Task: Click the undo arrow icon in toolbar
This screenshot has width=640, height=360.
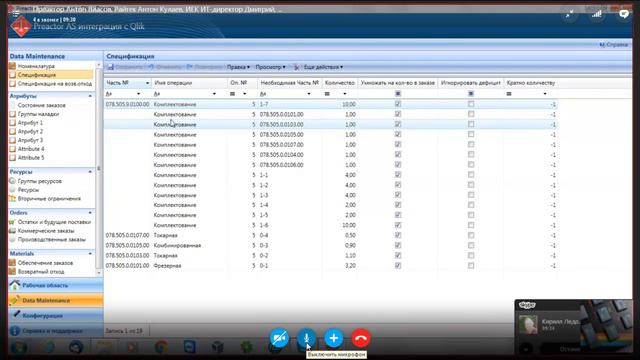Action: [151, 67]
